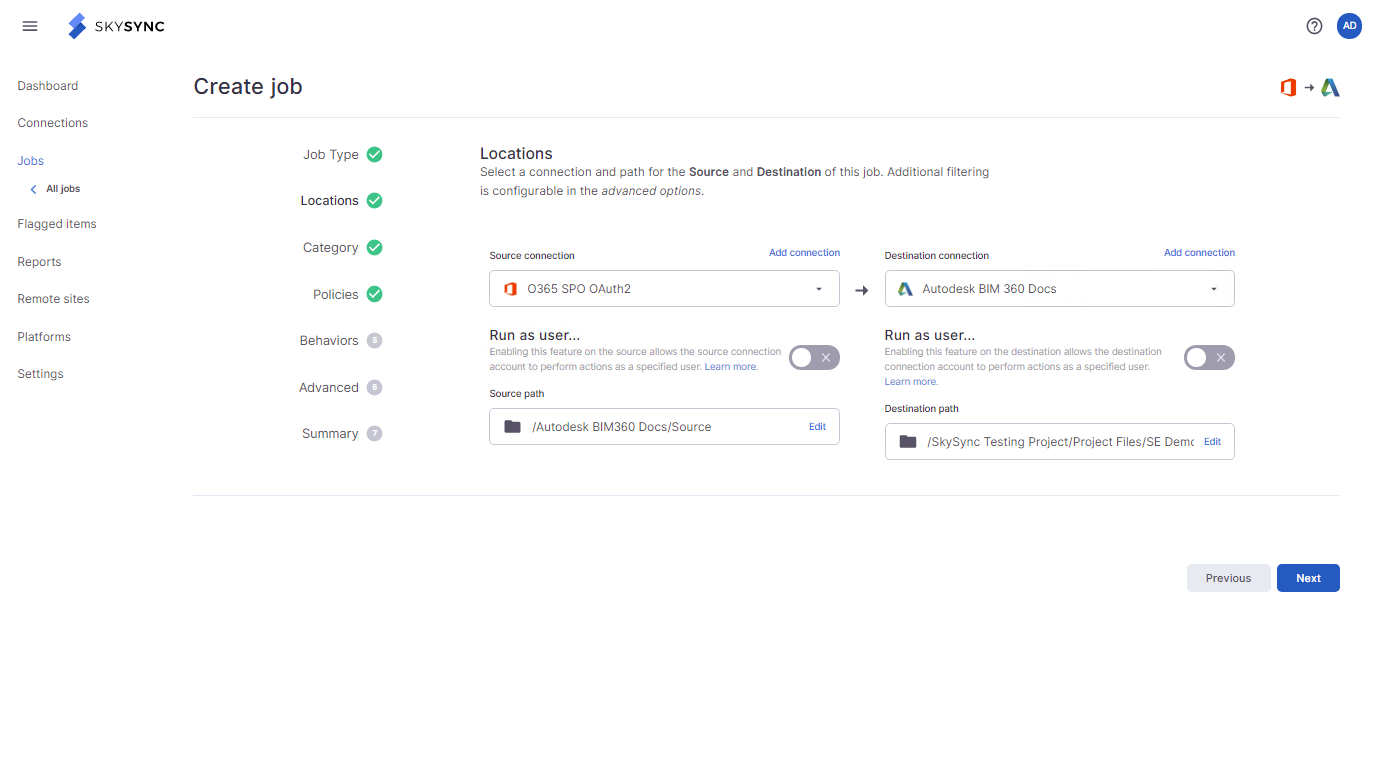Click the Policies green checkmark

[374, 294]
